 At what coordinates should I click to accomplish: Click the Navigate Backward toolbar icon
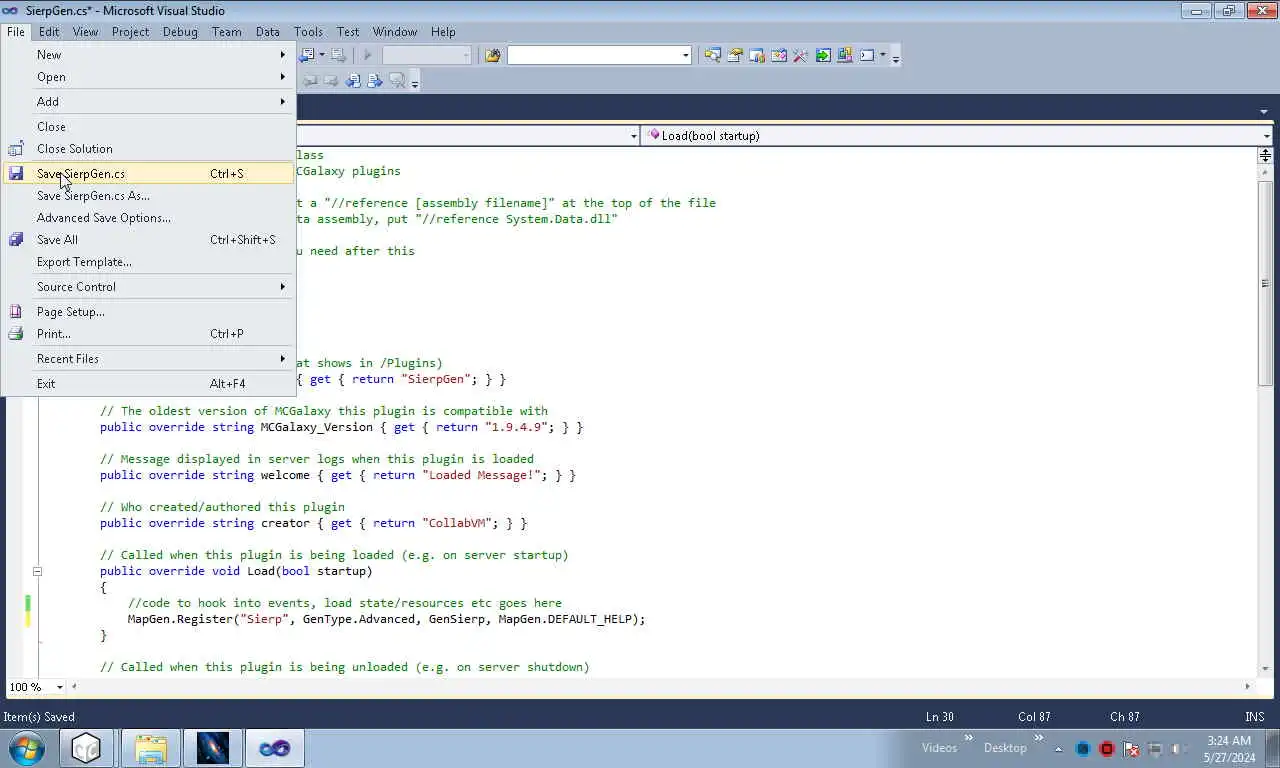pos(306,55)
